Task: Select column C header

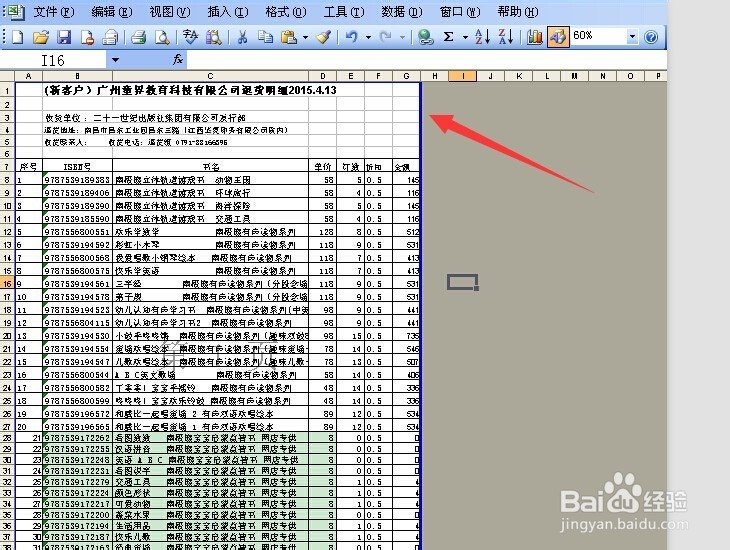Action: [x=210, y=76]
